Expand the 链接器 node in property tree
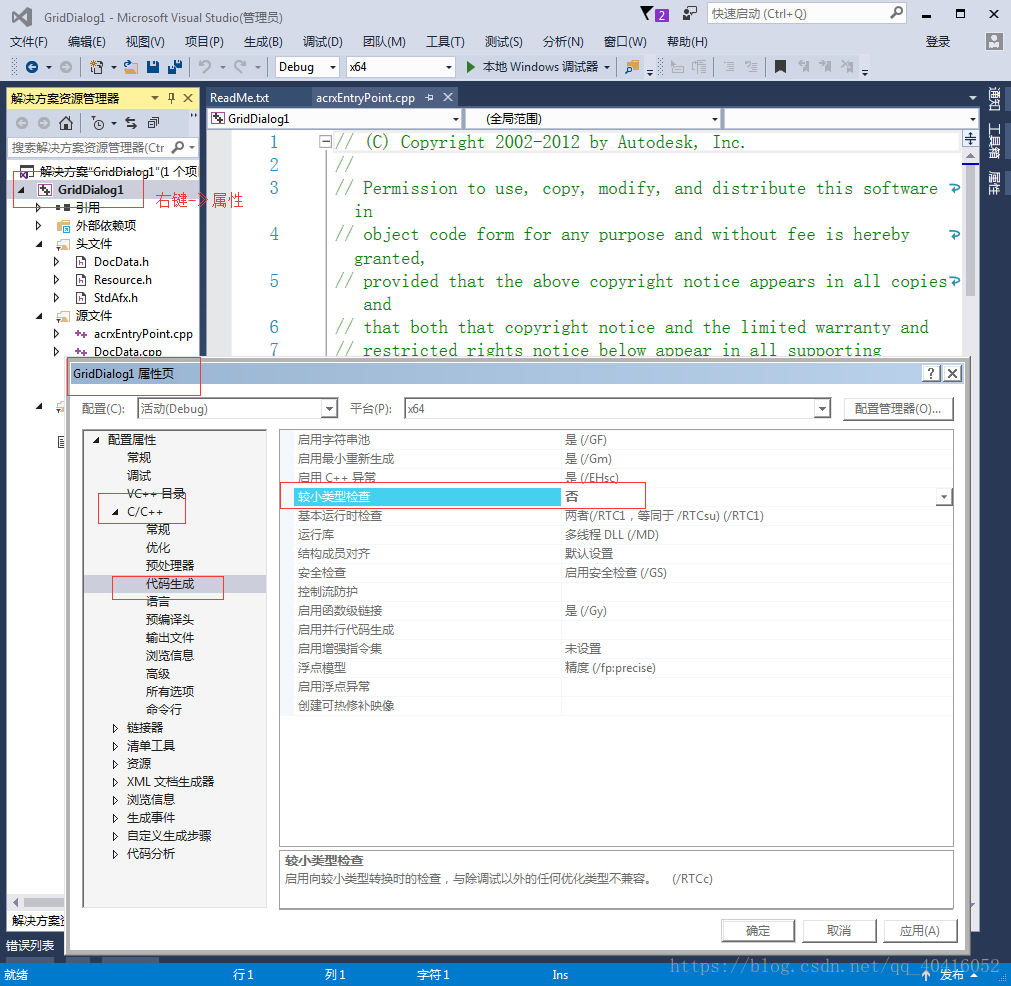Screen dimensions: 1011x986 (x=115, y=728)
